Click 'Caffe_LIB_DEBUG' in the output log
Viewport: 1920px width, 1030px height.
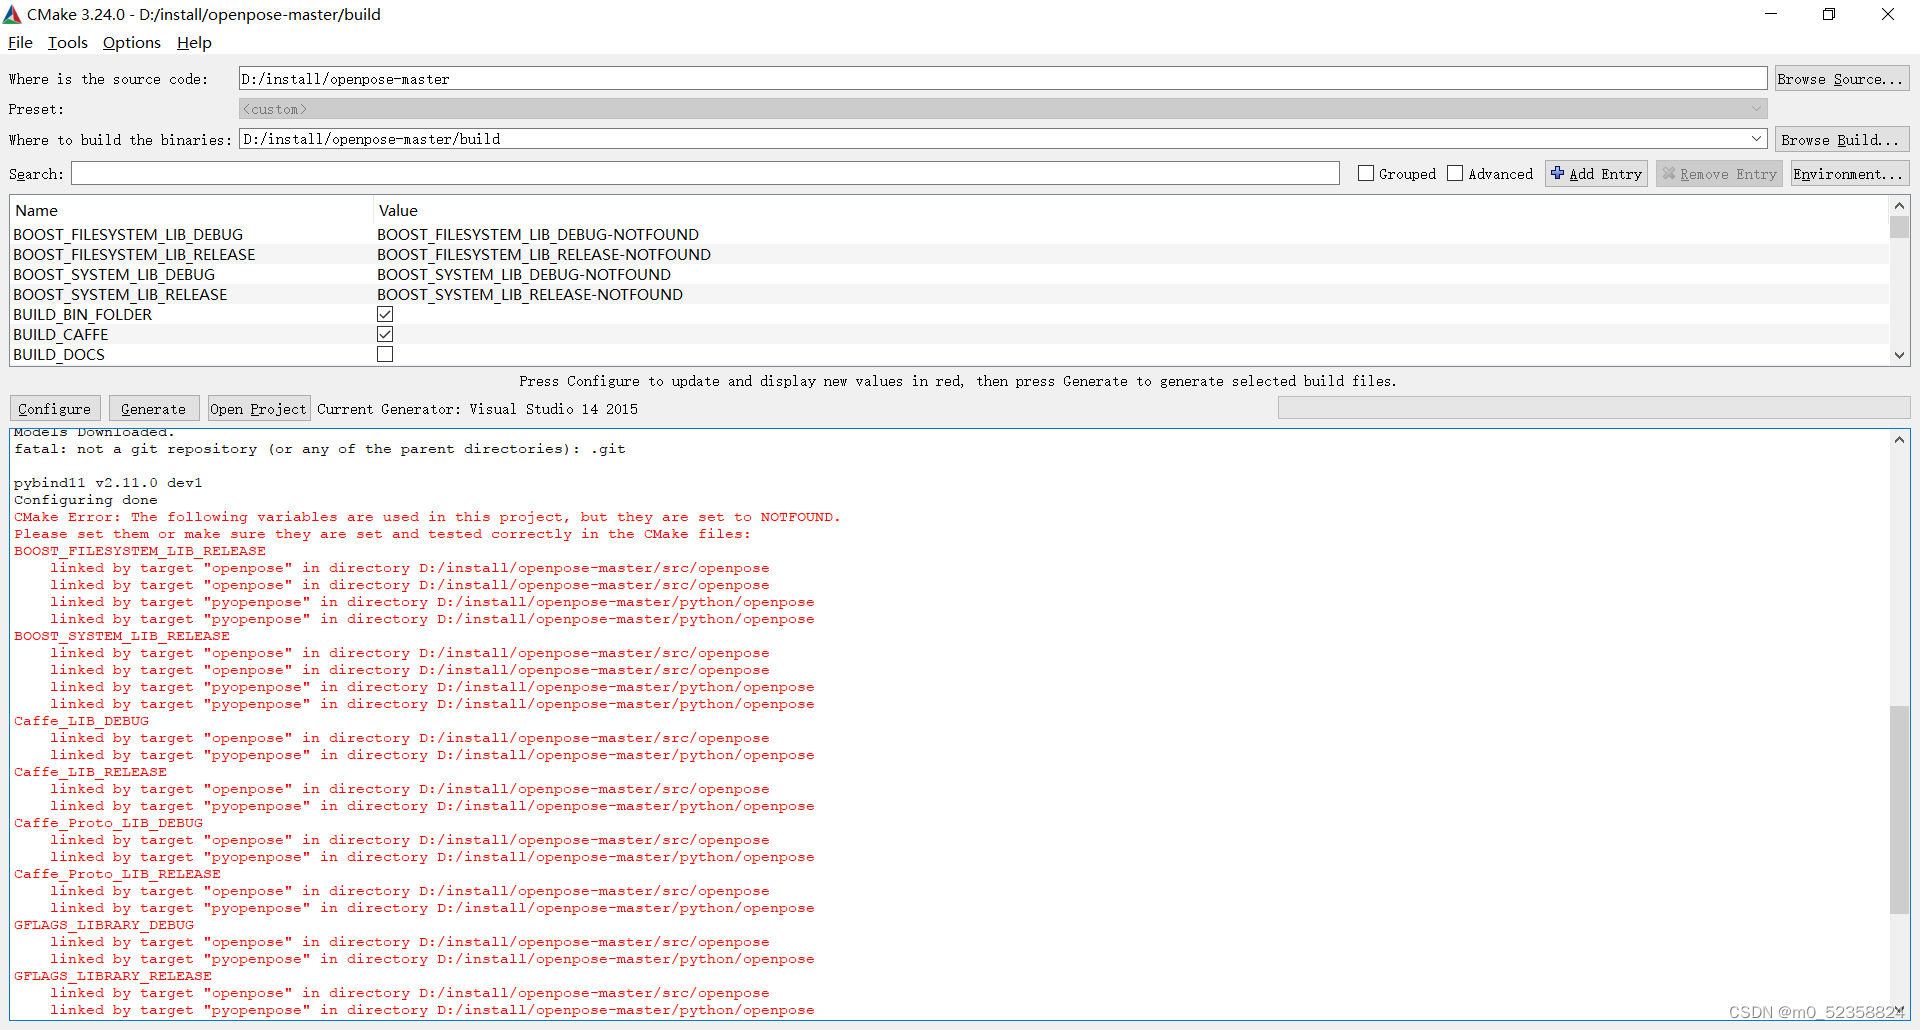coord(81,721)
